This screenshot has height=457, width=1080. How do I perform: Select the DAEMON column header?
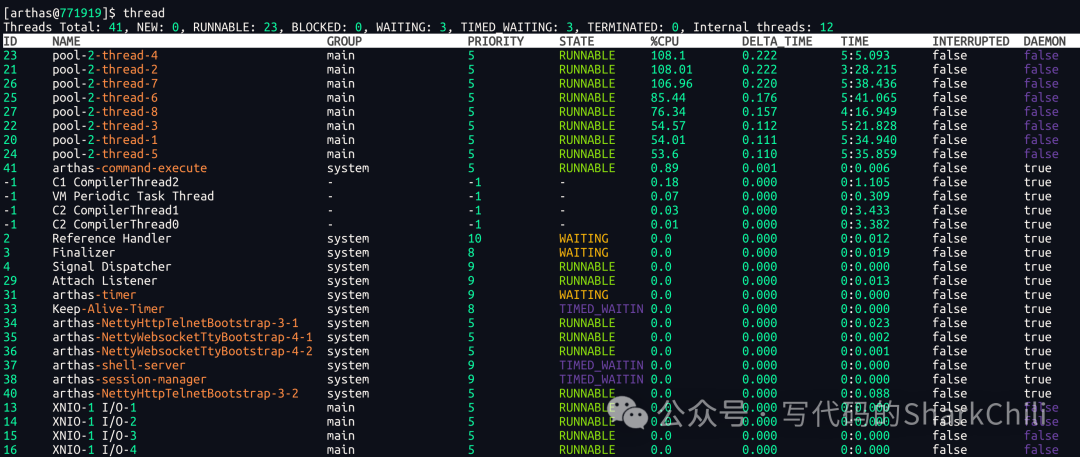(1045, 41)
